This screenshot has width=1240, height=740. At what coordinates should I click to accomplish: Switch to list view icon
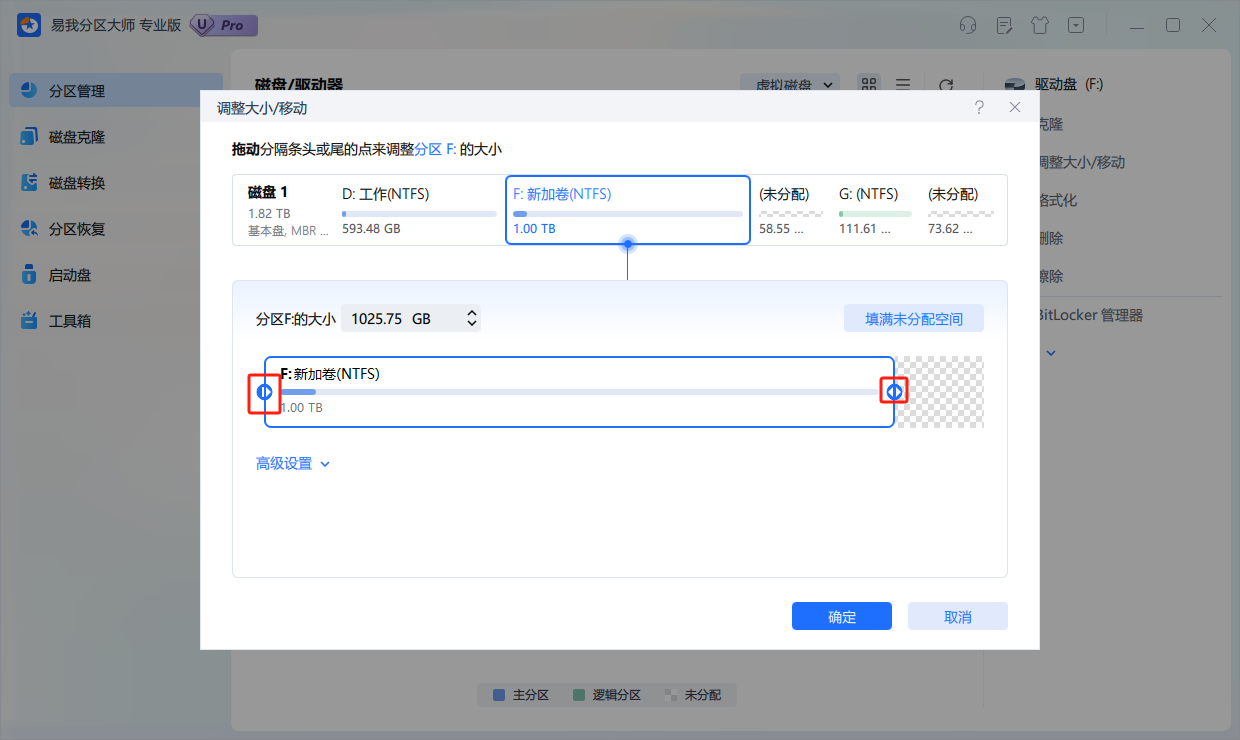tap(902, 86)
